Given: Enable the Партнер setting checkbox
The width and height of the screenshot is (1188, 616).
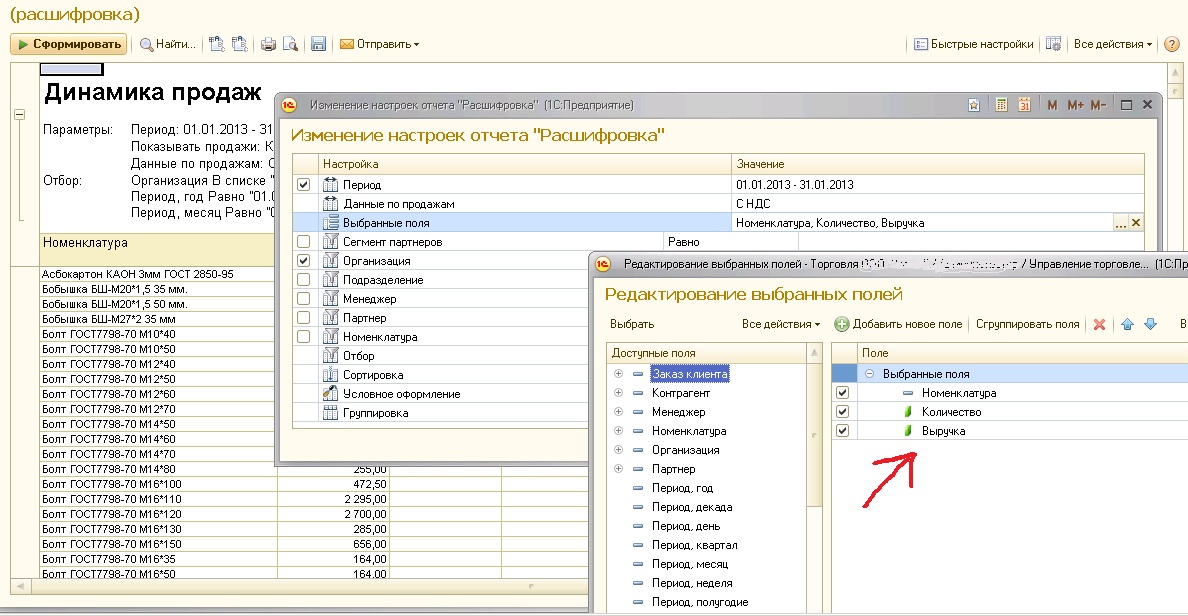Looking at the screenshot, I should [304, 317].
